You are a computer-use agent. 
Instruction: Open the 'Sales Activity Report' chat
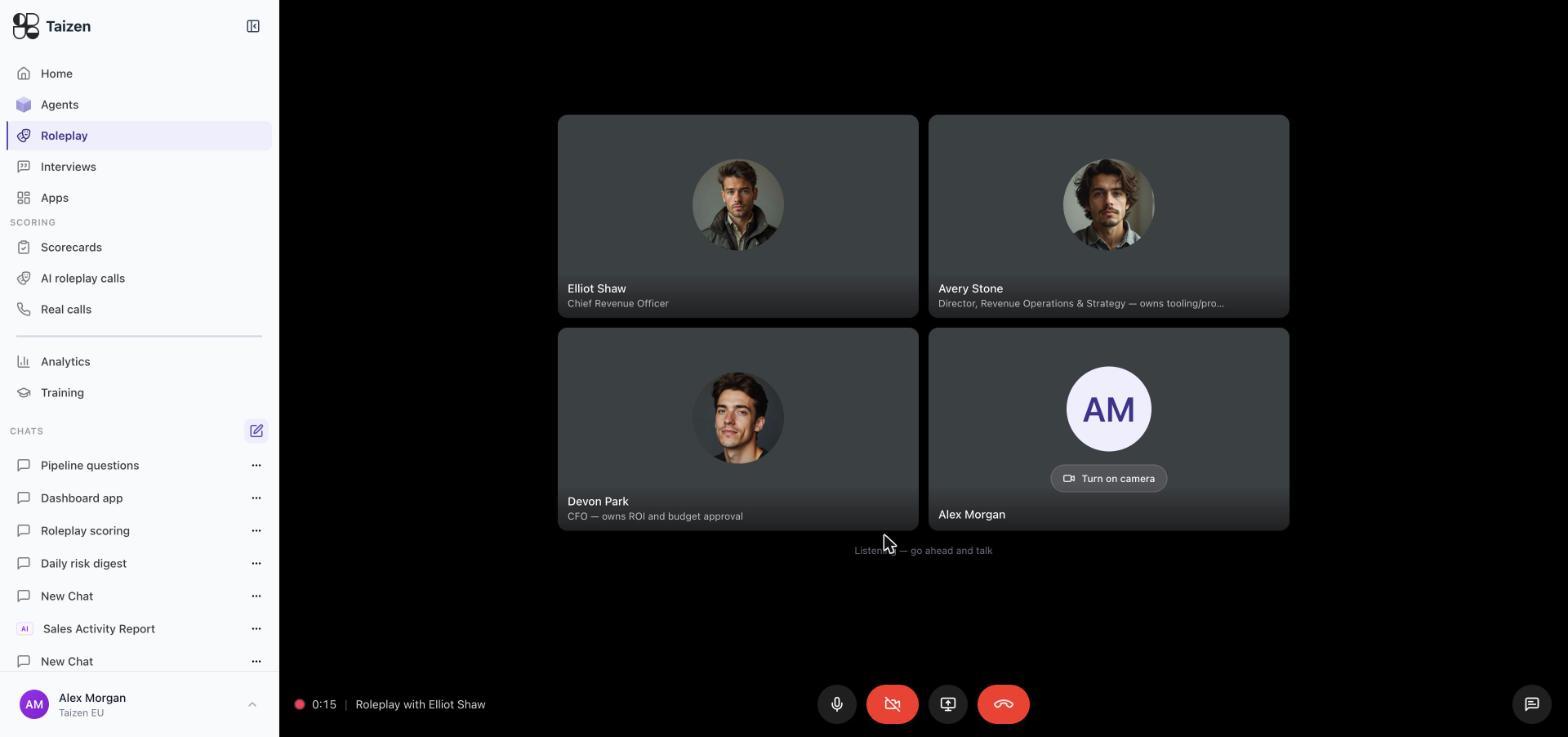99,629
